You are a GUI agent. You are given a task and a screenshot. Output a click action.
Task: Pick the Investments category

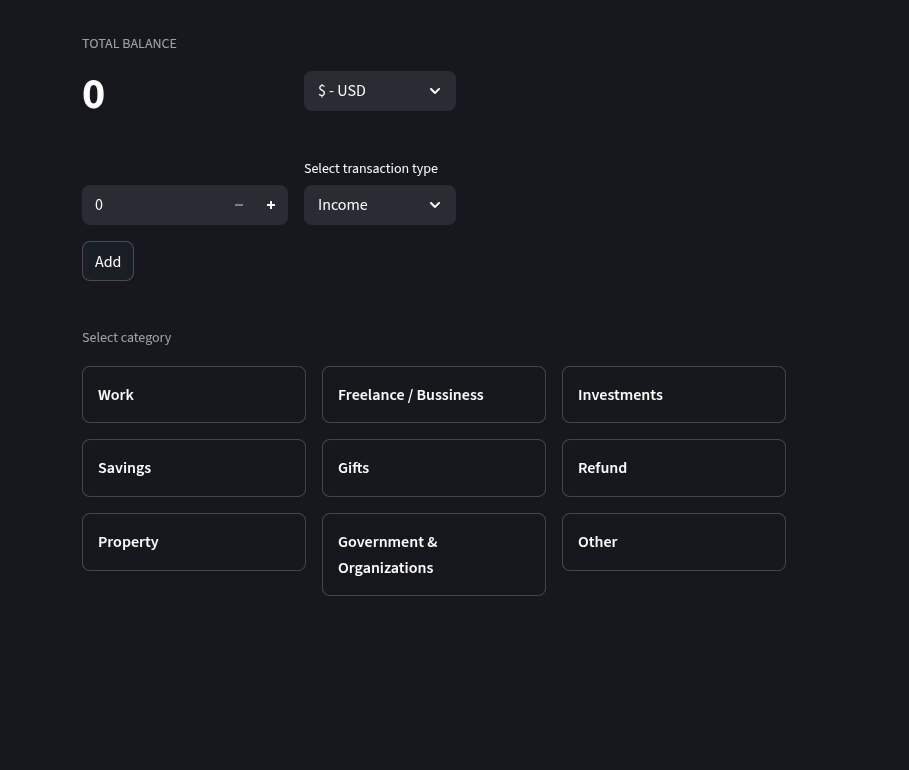coord(674,394)
